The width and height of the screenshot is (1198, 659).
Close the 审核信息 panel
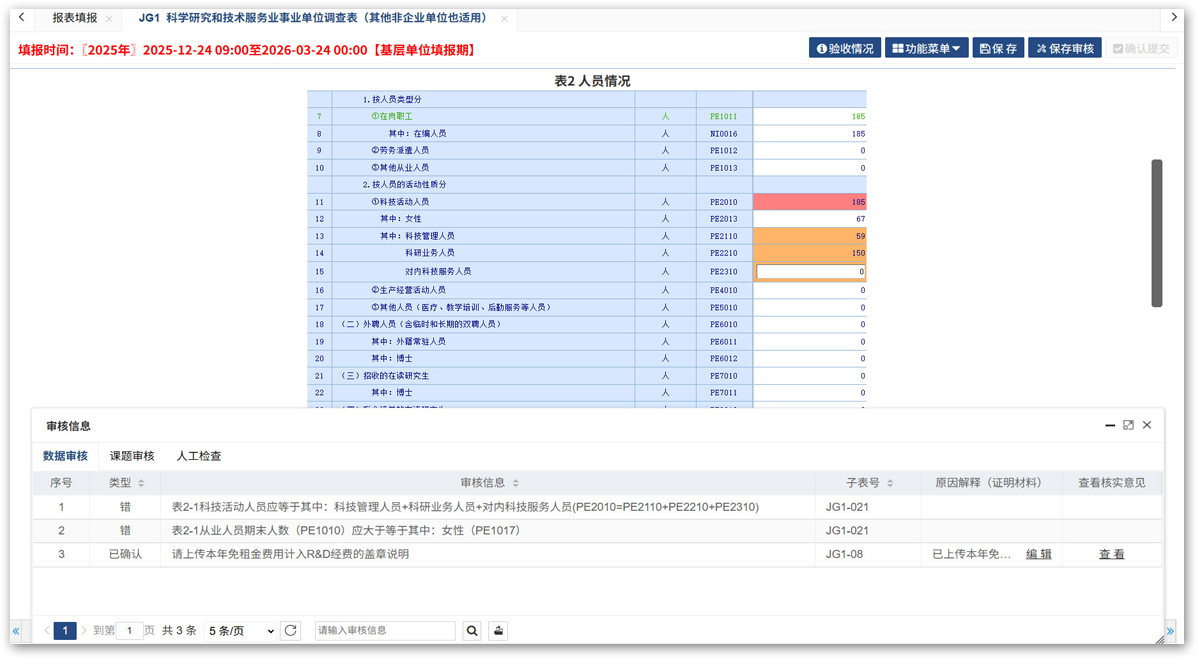pyautogui.click(x=1147, y=425)
